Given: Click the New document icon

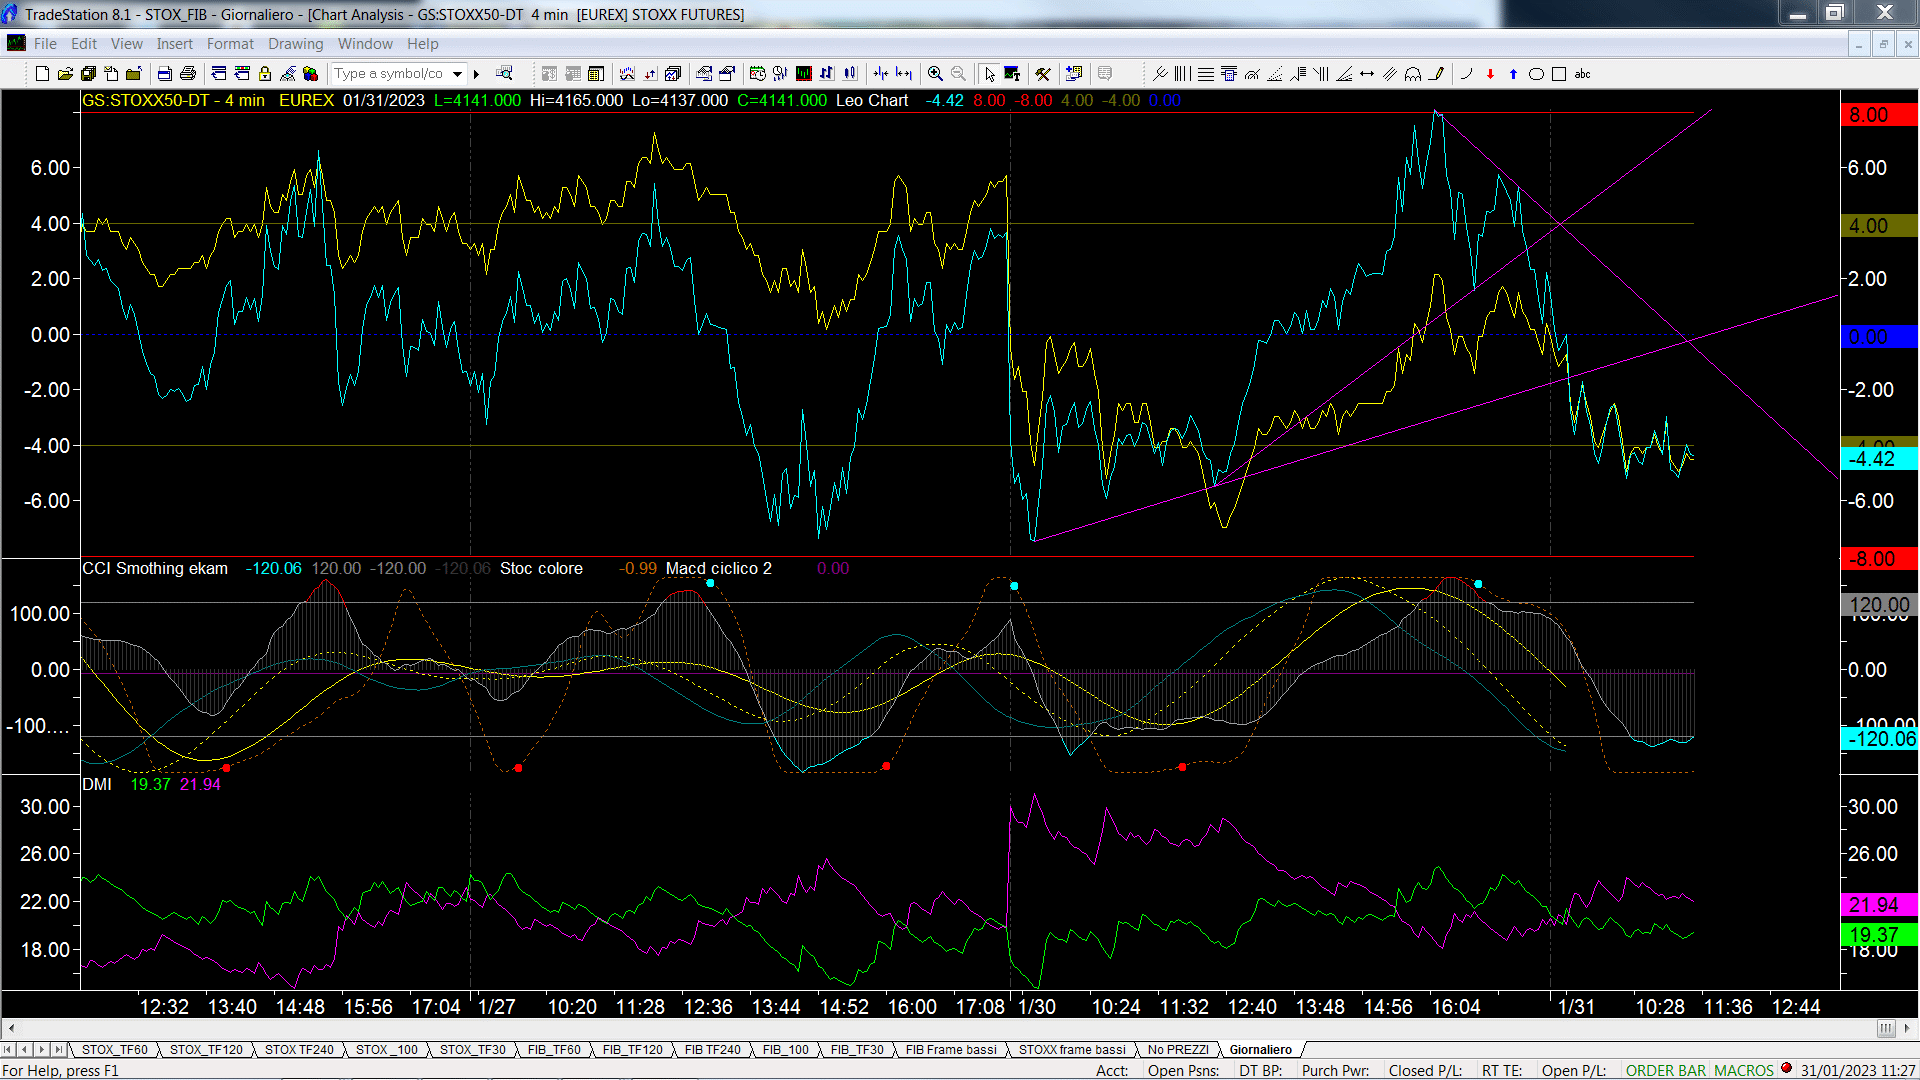Looking at the screenshot, I should tap(42, 74).
